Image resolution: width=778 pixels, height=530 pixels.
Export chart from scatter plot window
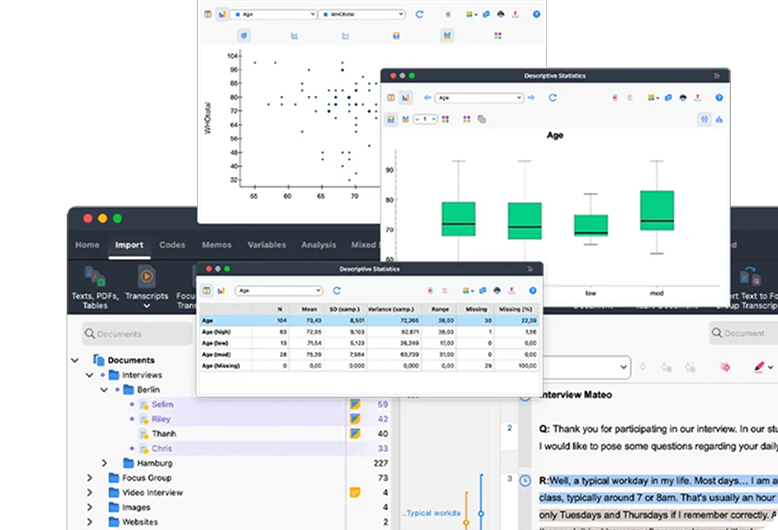pyautogui.click(x=516, y=14)
